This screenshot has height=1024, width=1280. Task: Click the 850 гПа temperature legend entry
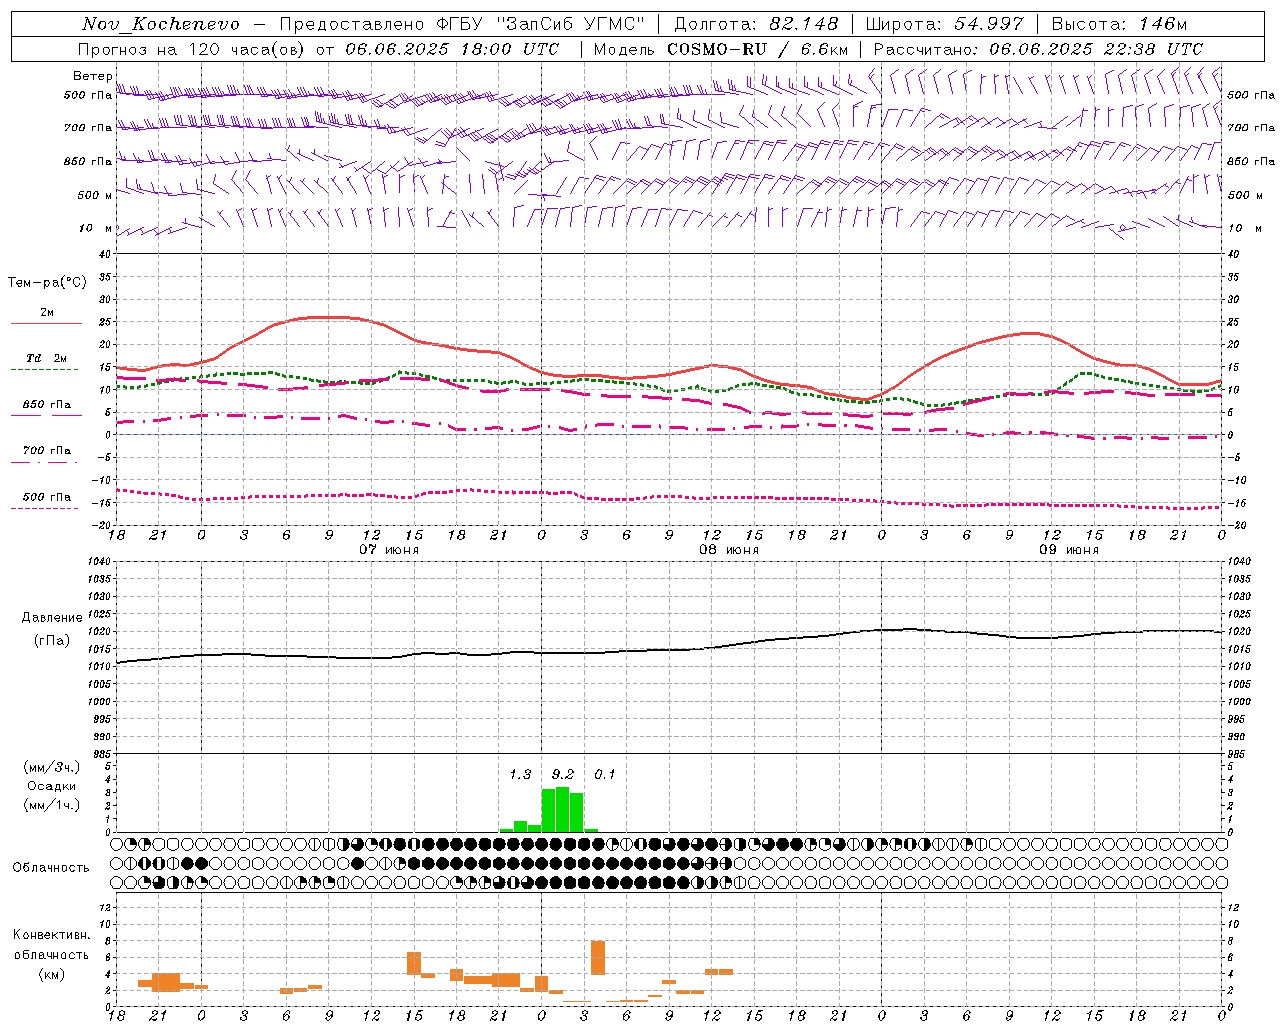click(47, 405)
